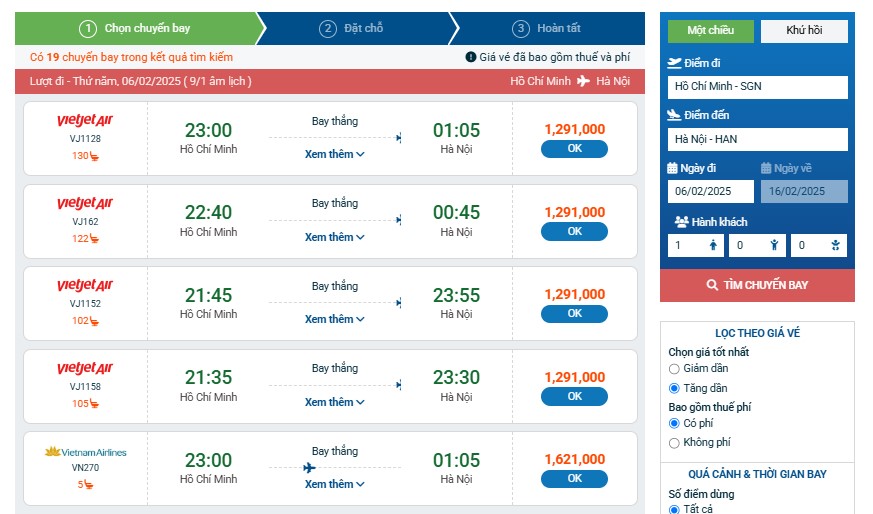Expand Xem thêm for flight VJ162
The height and width of the screenshot is (514, 873).
click(335, 237)
